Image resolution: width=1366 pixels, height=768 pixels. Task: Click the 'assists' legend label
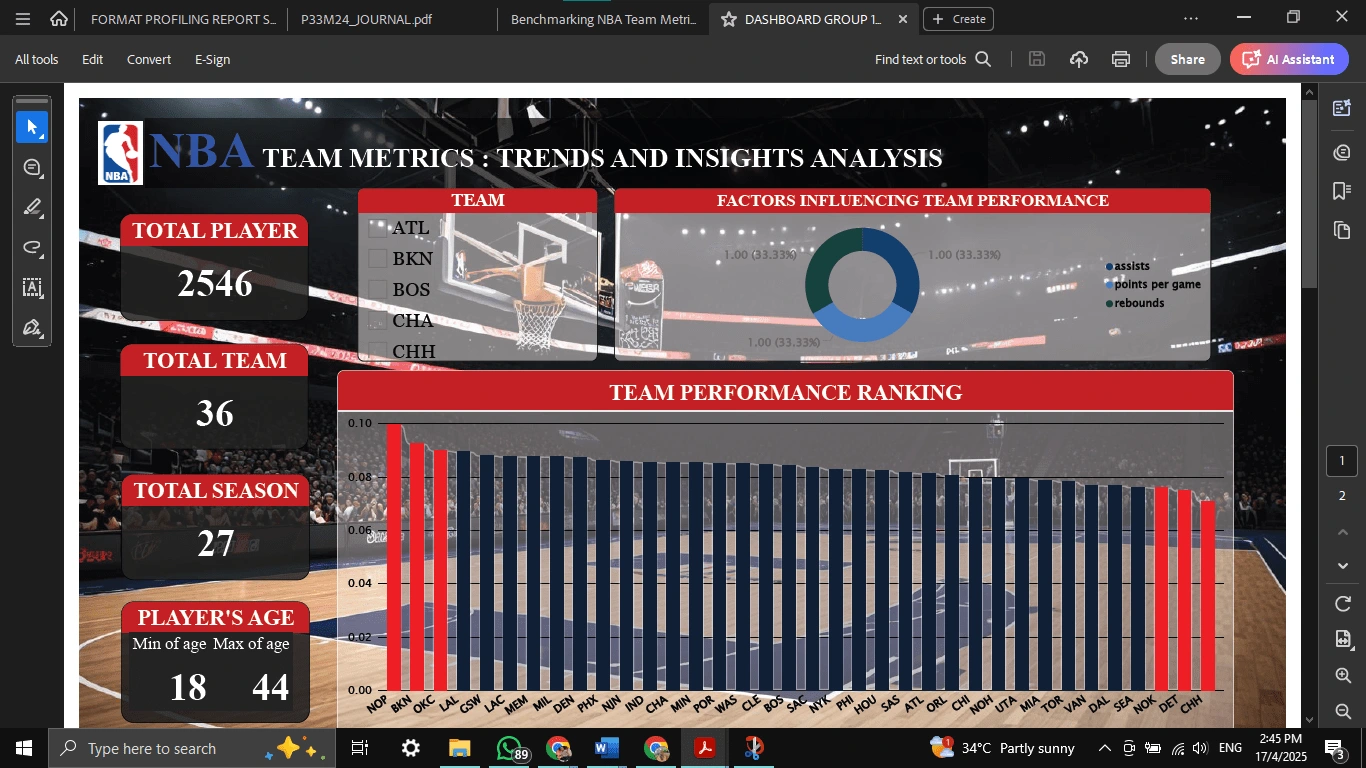point(1132,266)
